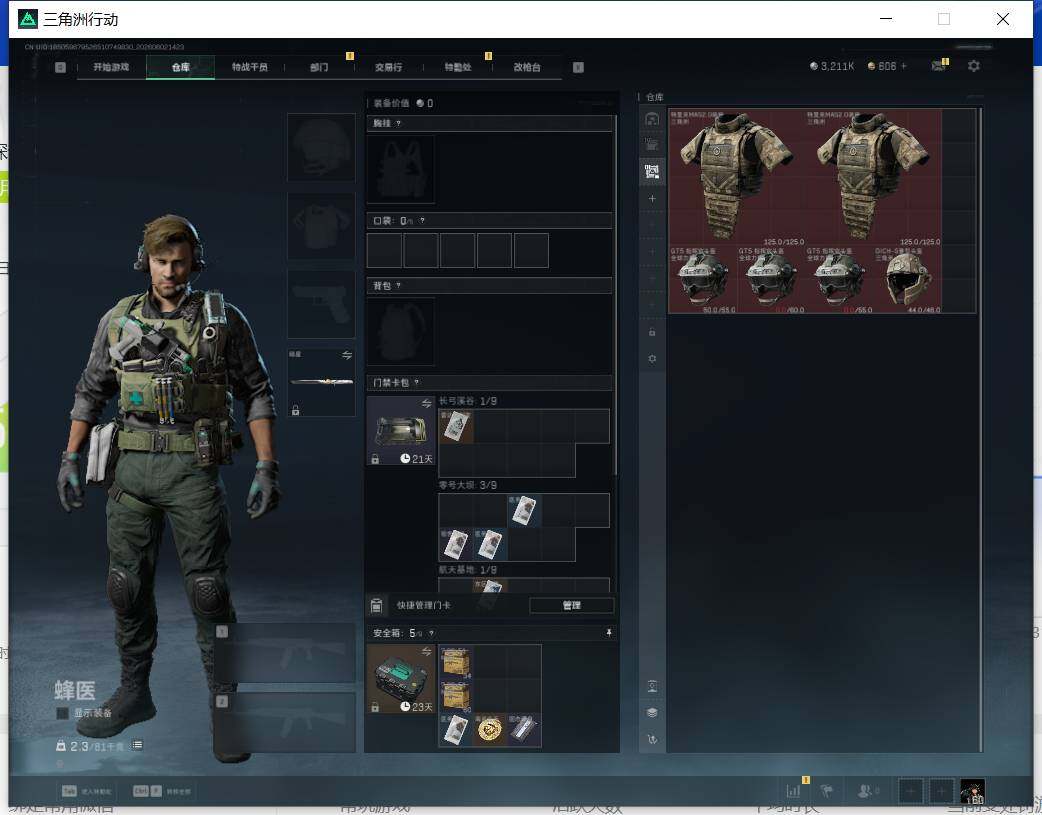Open the mail inbox icon

[938, 66]
